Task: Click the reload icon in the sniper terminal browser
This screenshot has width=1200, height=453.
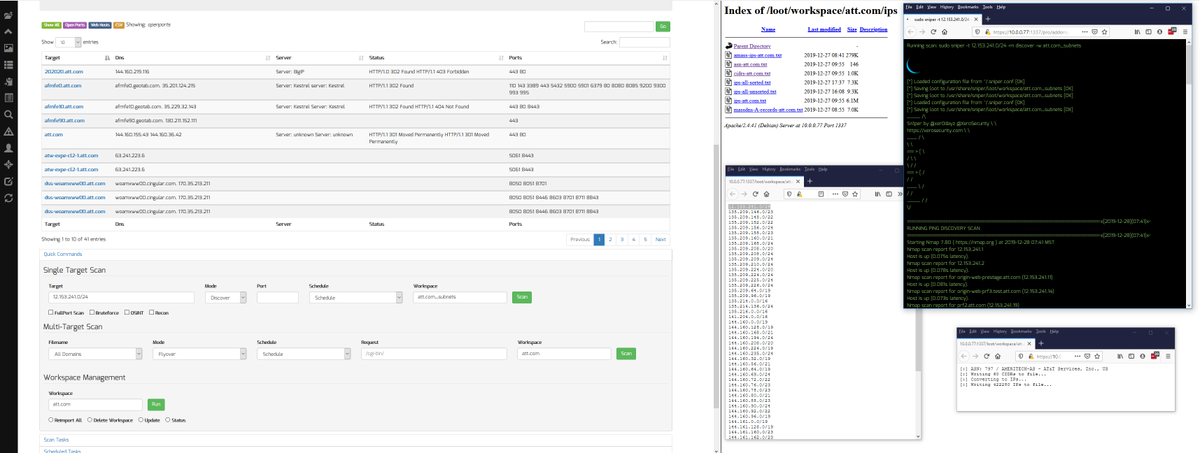Action: pyautogui.click(x=933, y=32)
